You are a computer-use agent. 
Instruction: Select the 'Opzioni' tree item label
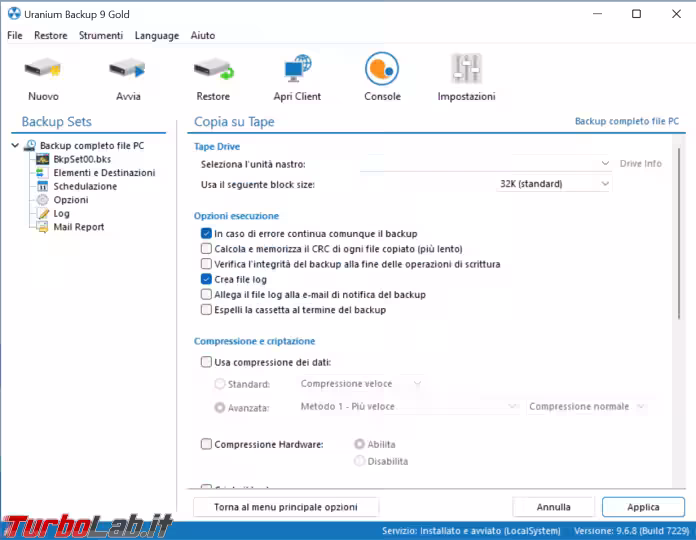coord(71,200)
